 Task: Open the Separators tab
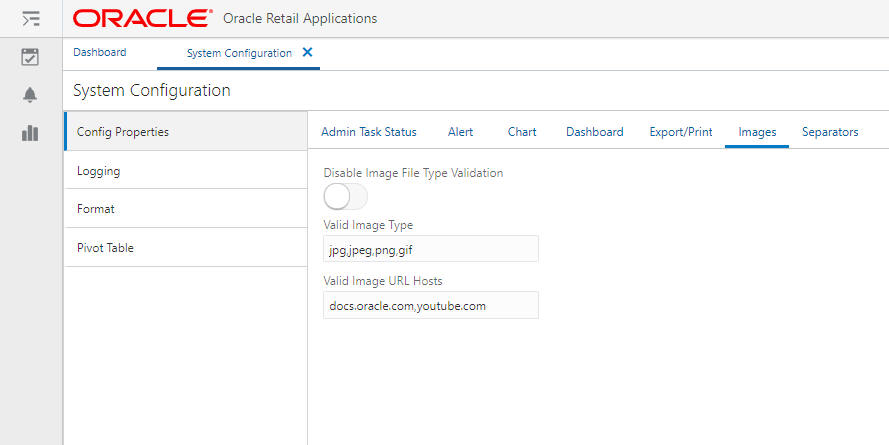click(830, 132)
